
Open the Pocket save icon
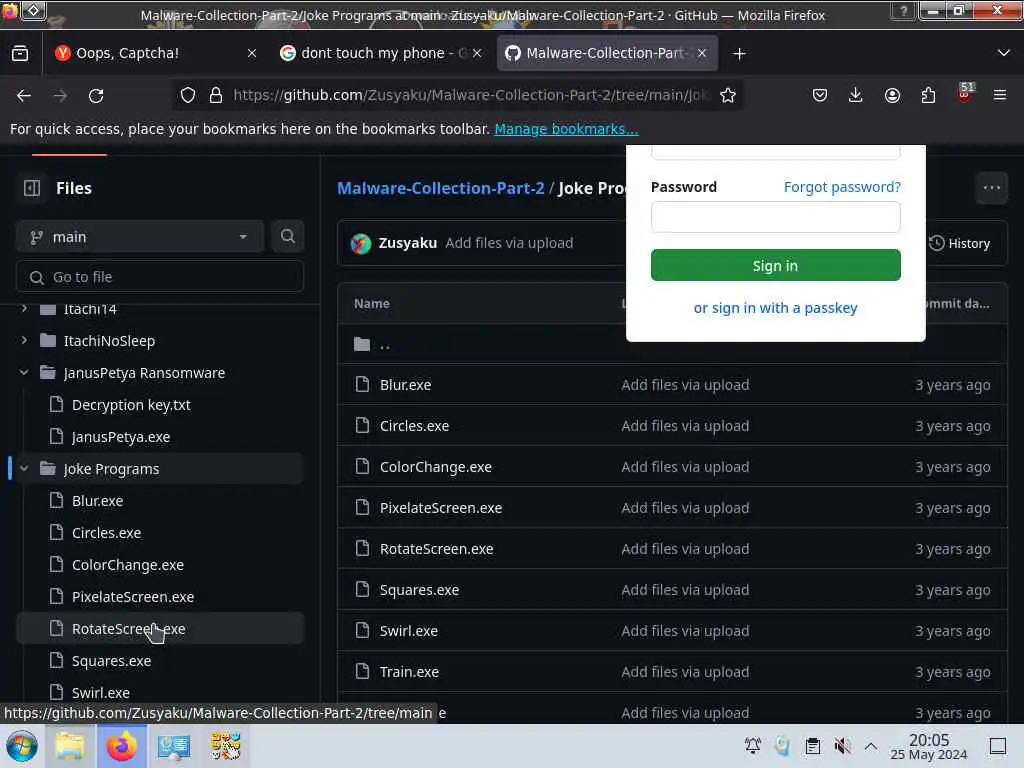820,95
